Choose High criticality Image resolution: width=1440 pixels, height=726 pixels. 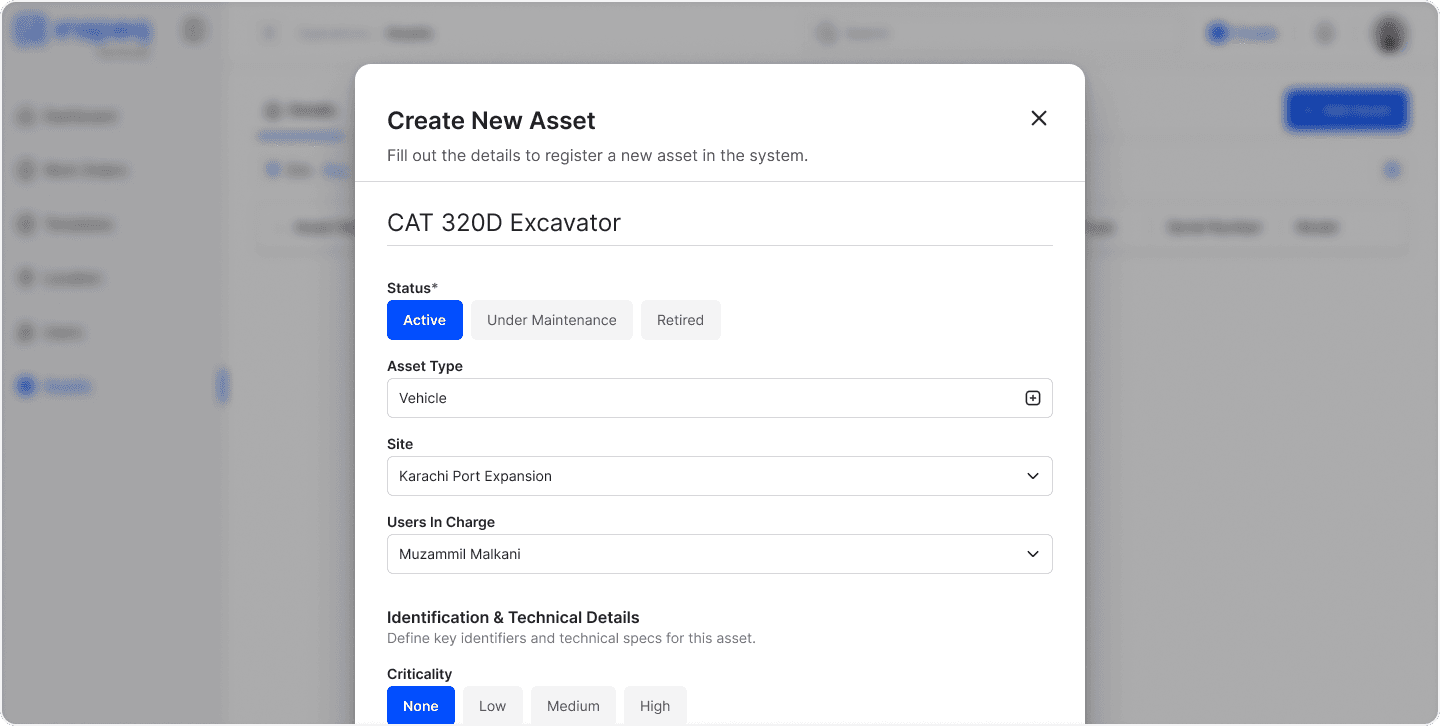[655, 706]
